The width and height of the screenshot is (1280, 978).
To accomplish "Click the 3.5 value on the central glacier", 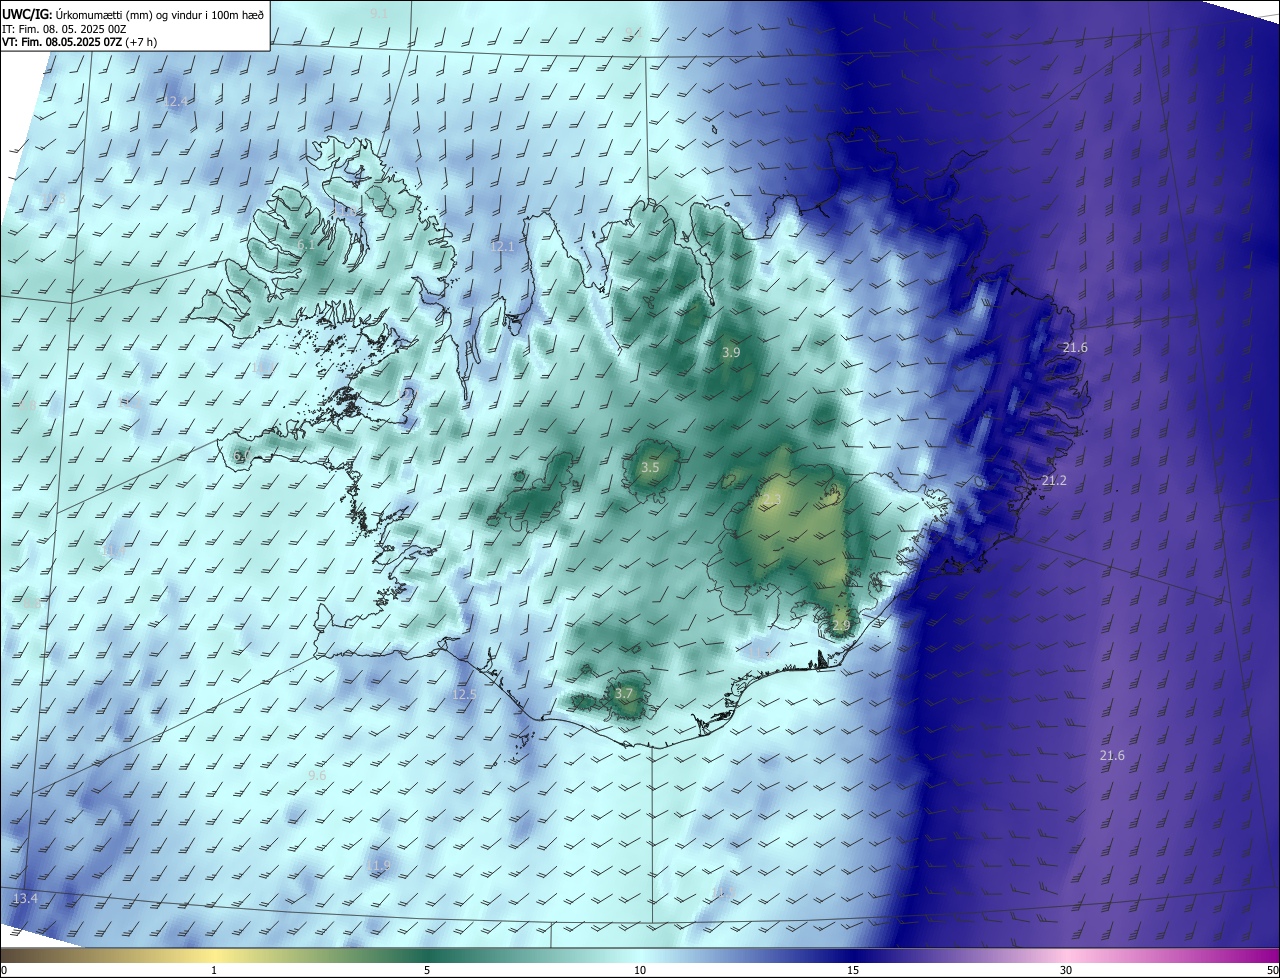I will (650, 467).
